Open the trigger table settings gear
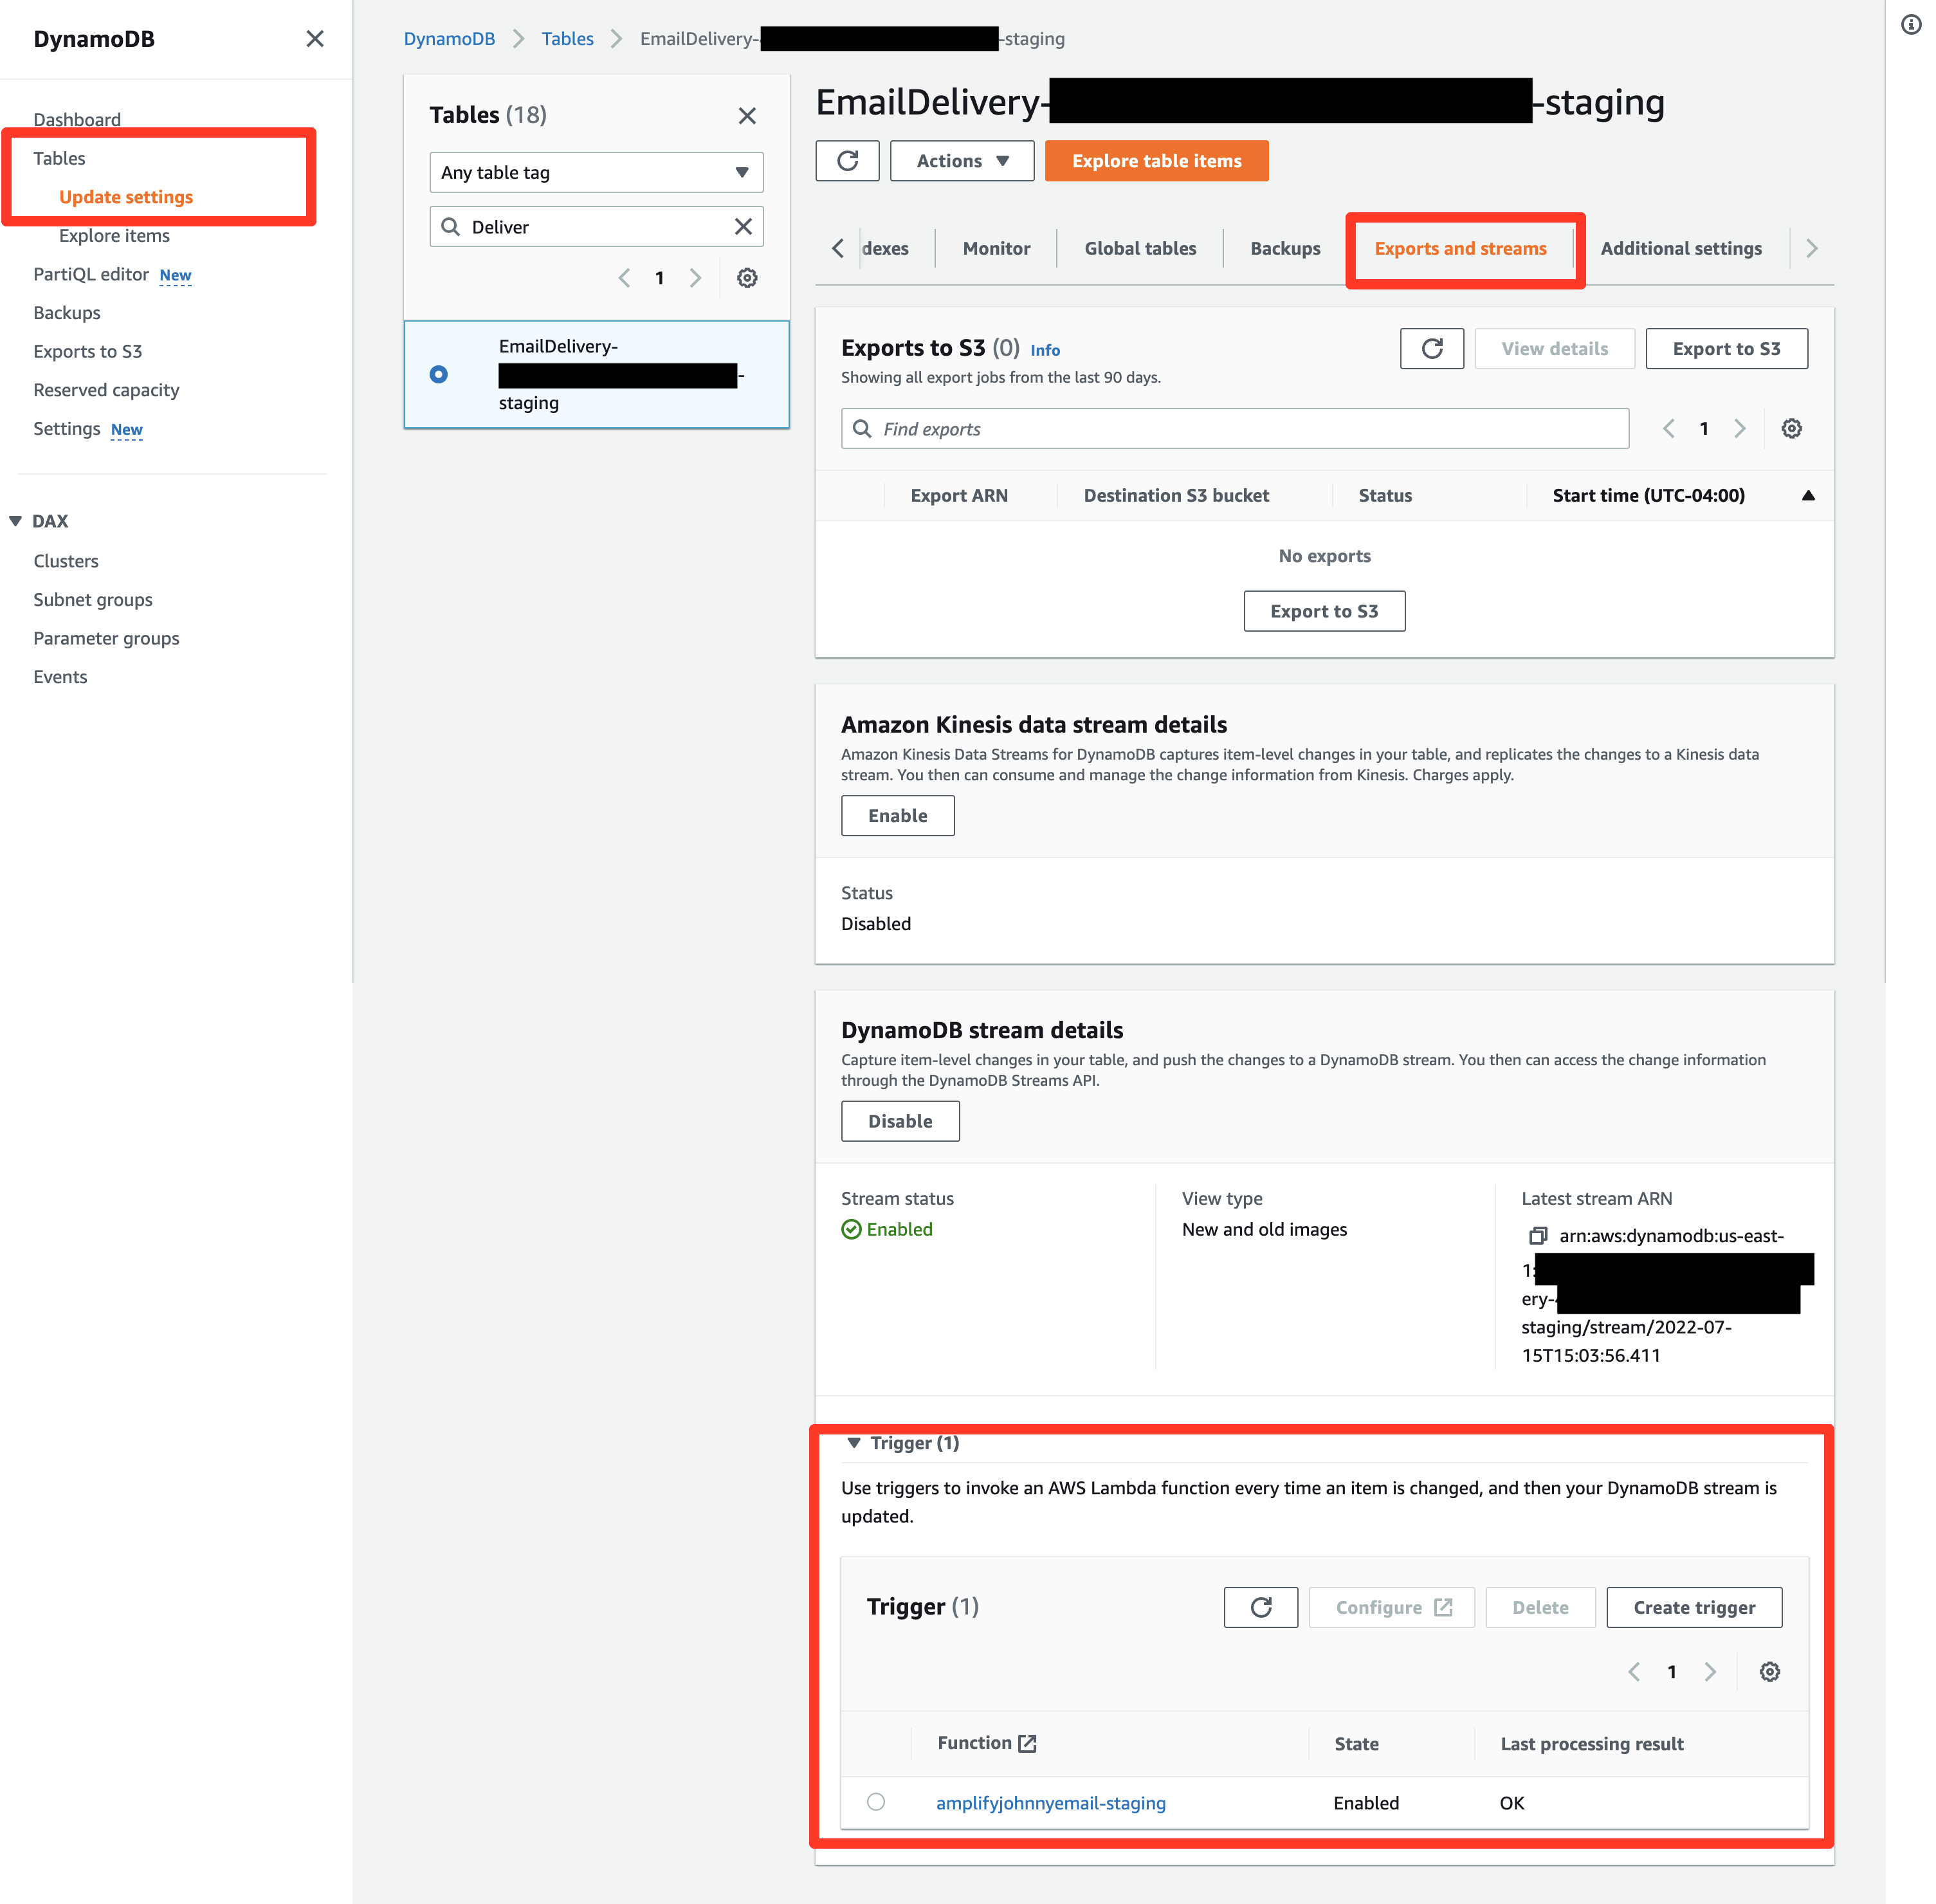The width and height of the screenshot is (1936, 1904). [x=1769, y=1672]
